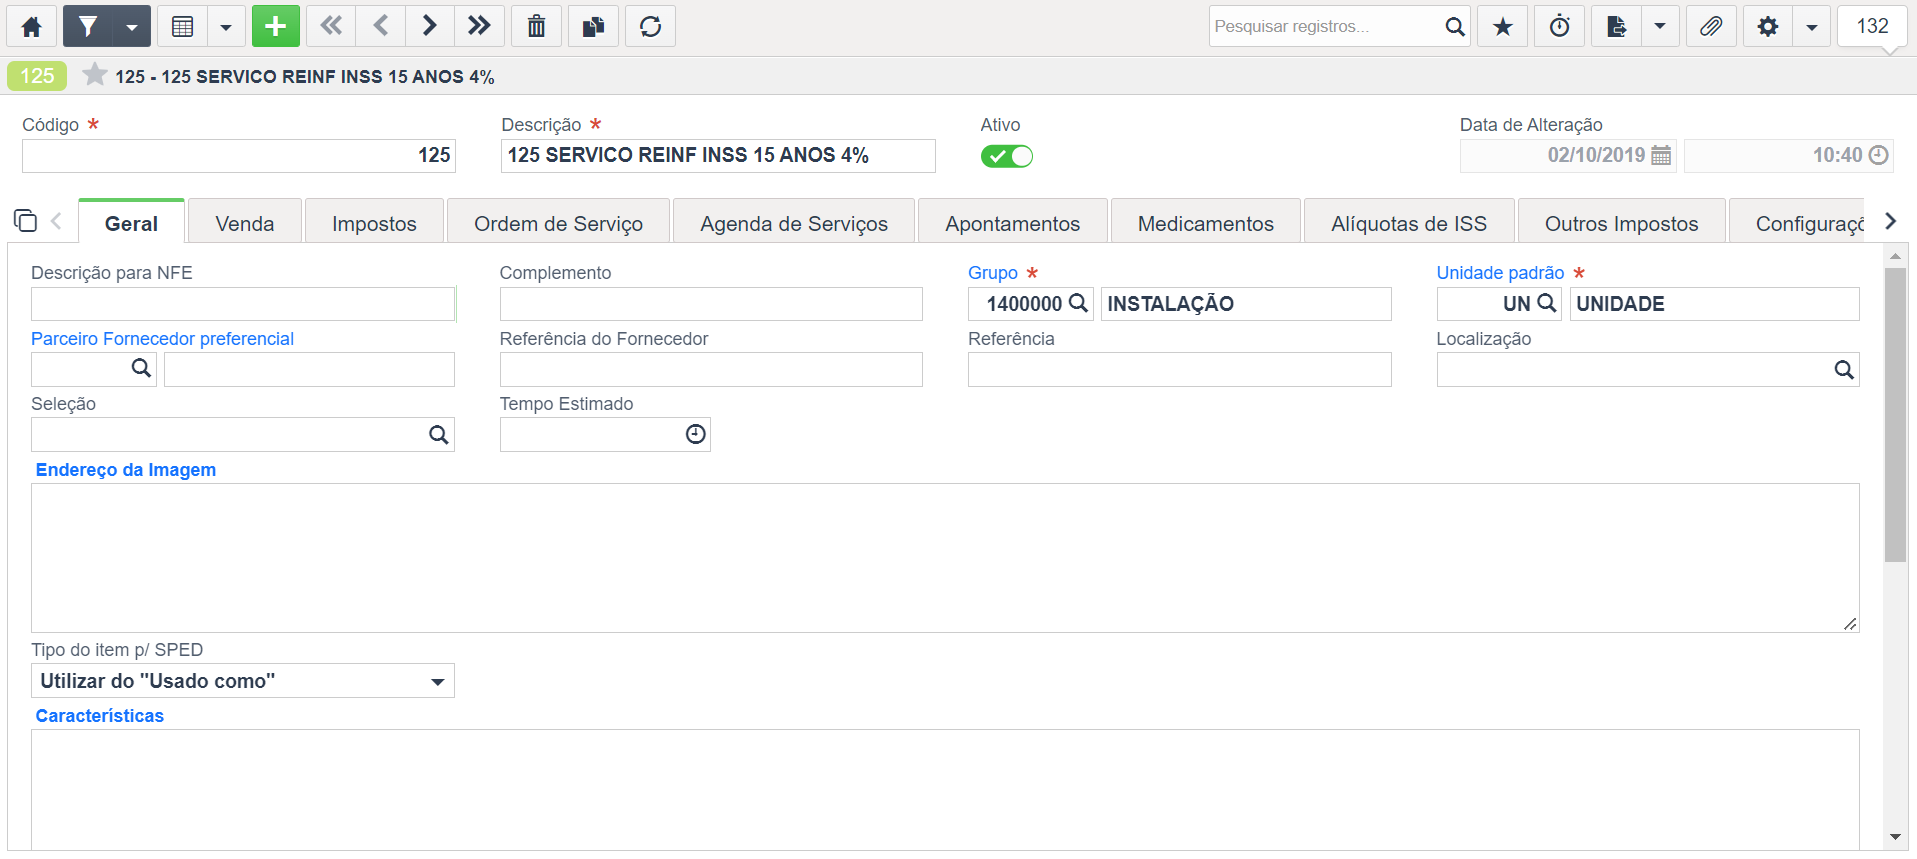Open the Ordem de Serviço tab

point(558,223)
